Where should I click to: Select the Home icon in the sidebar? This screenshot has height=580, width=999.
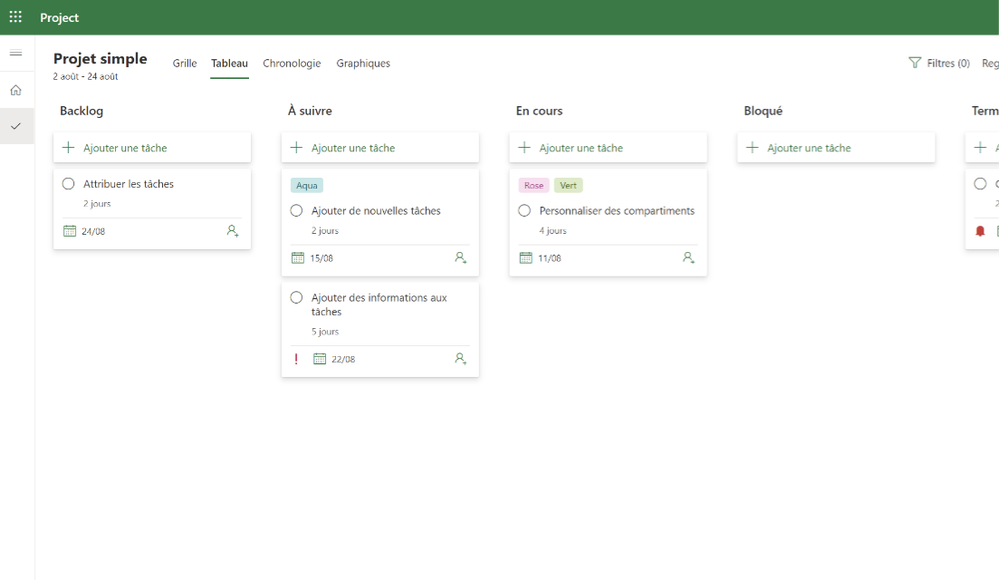15,89
